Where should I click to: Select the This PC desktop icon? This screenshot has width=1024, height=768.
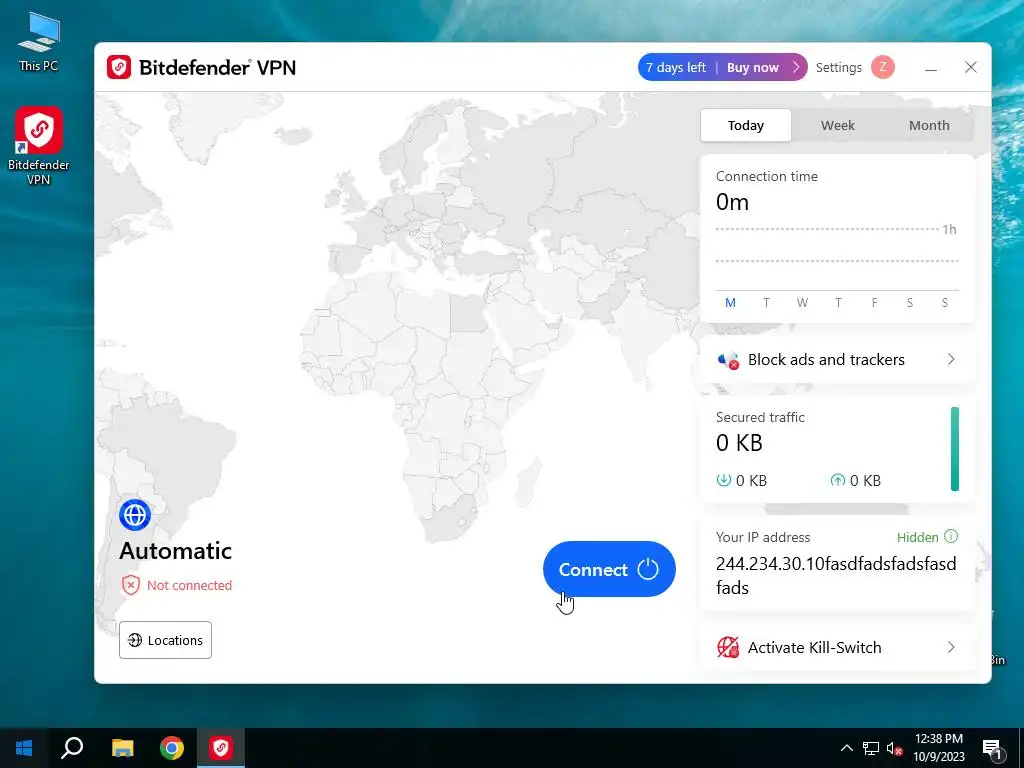[x=39, y=42]
